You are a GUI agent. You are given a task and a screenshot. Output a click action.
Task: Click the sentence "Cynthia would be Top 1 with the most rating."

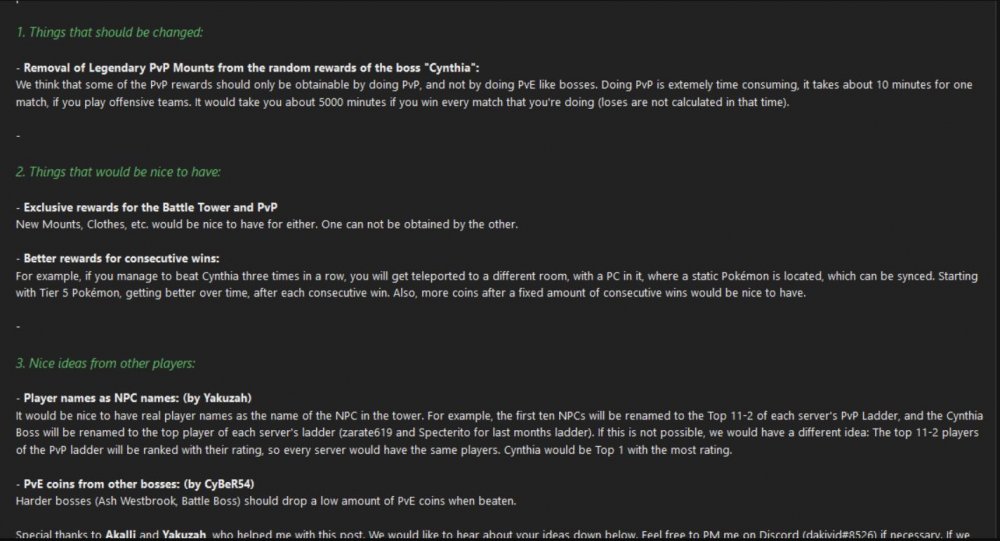[x=619, y=448]
